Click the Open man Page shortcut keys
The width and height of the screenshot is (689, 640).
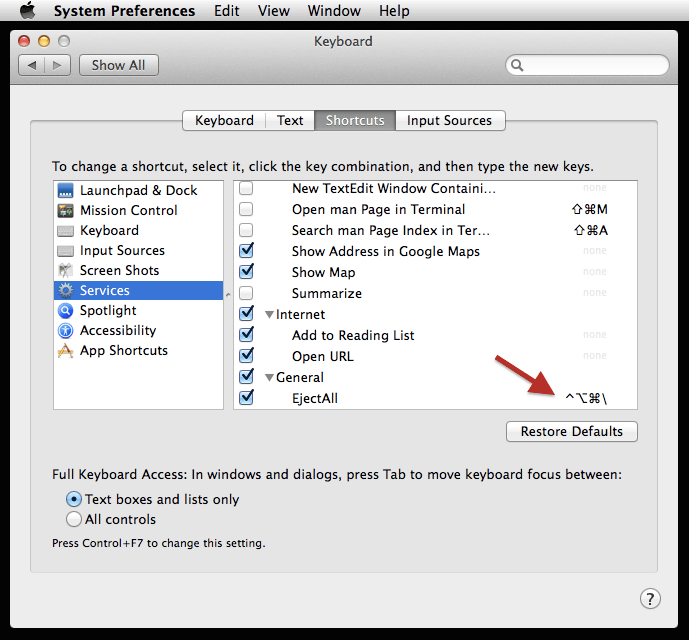(590, 209)
